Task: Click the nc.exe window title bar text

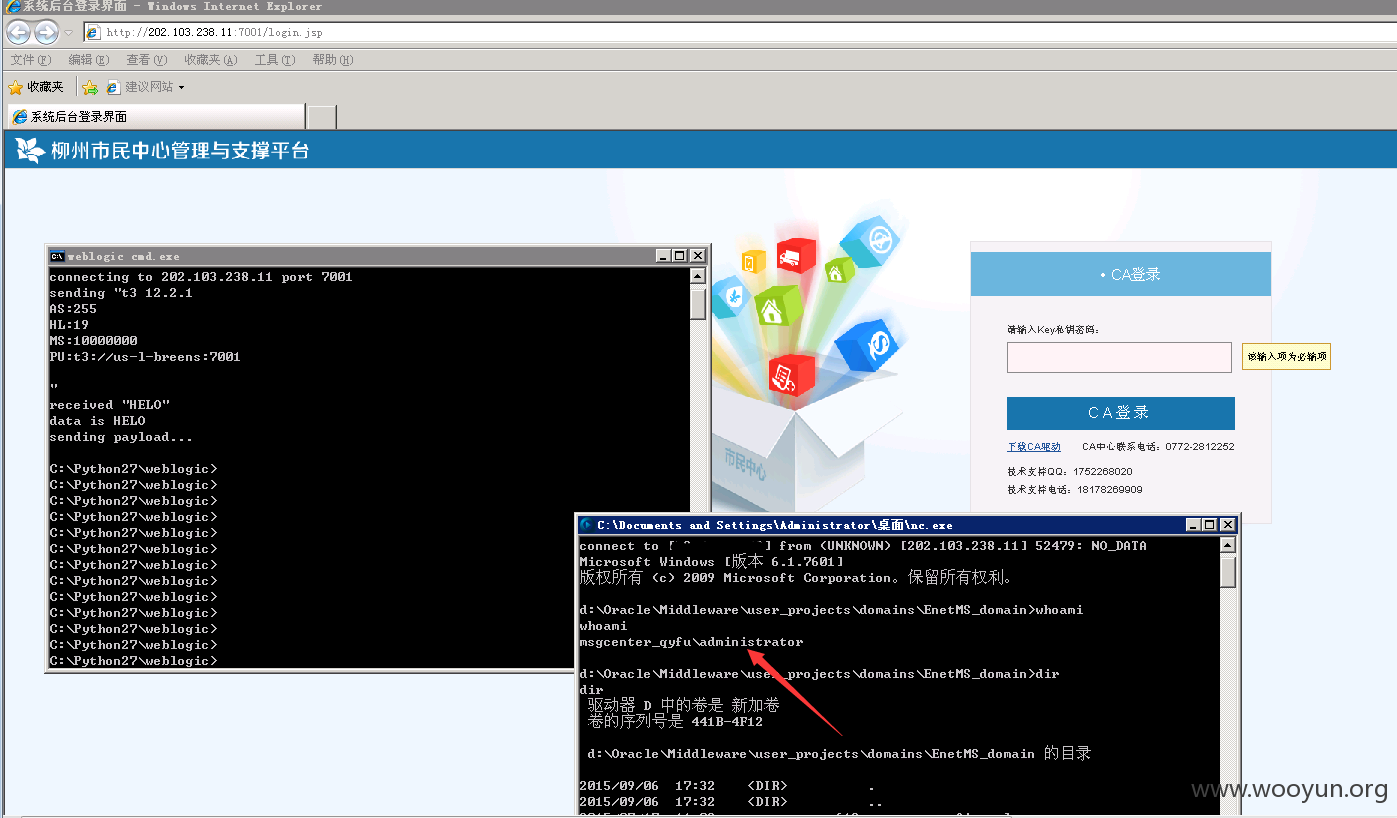Action: click(775, 524)
